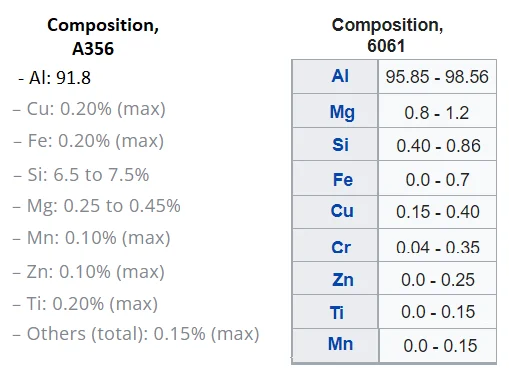Select the Si element link

[x=340, y=145]
